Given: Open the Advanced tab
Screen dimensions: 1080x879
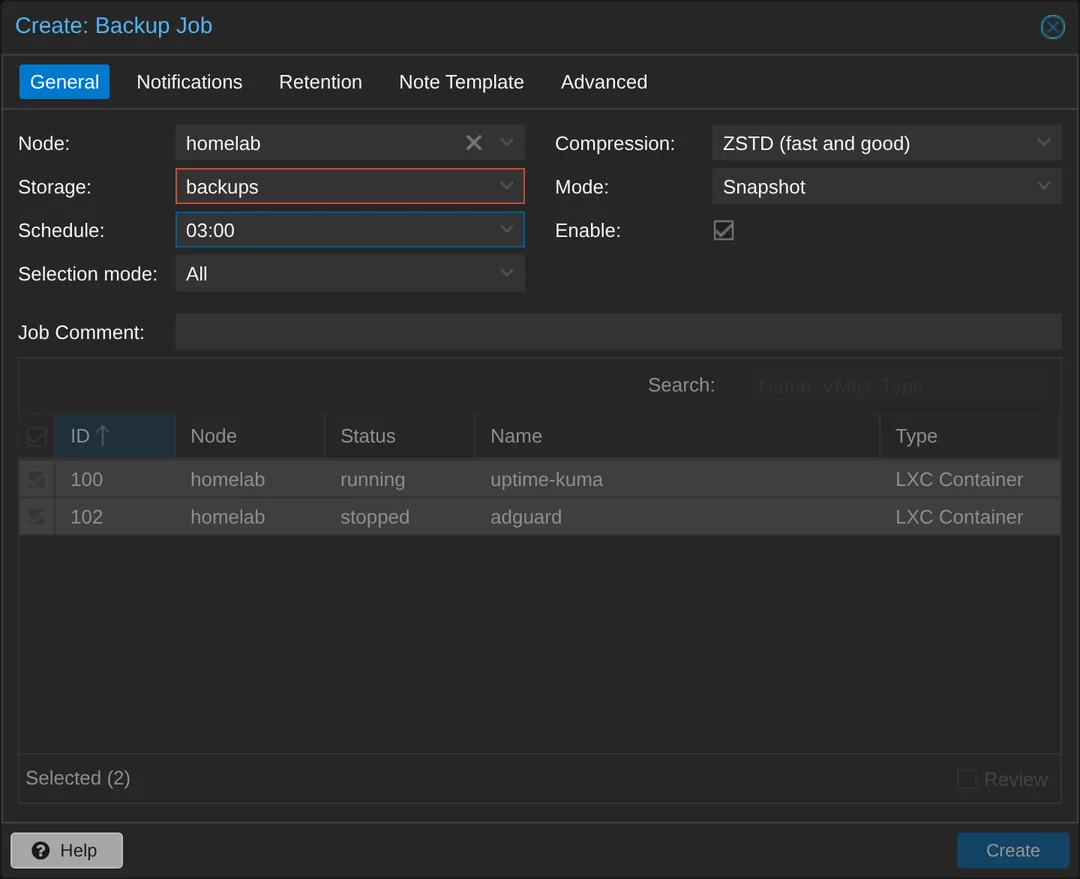Looking at the screenshot, I should coord(603,82).
